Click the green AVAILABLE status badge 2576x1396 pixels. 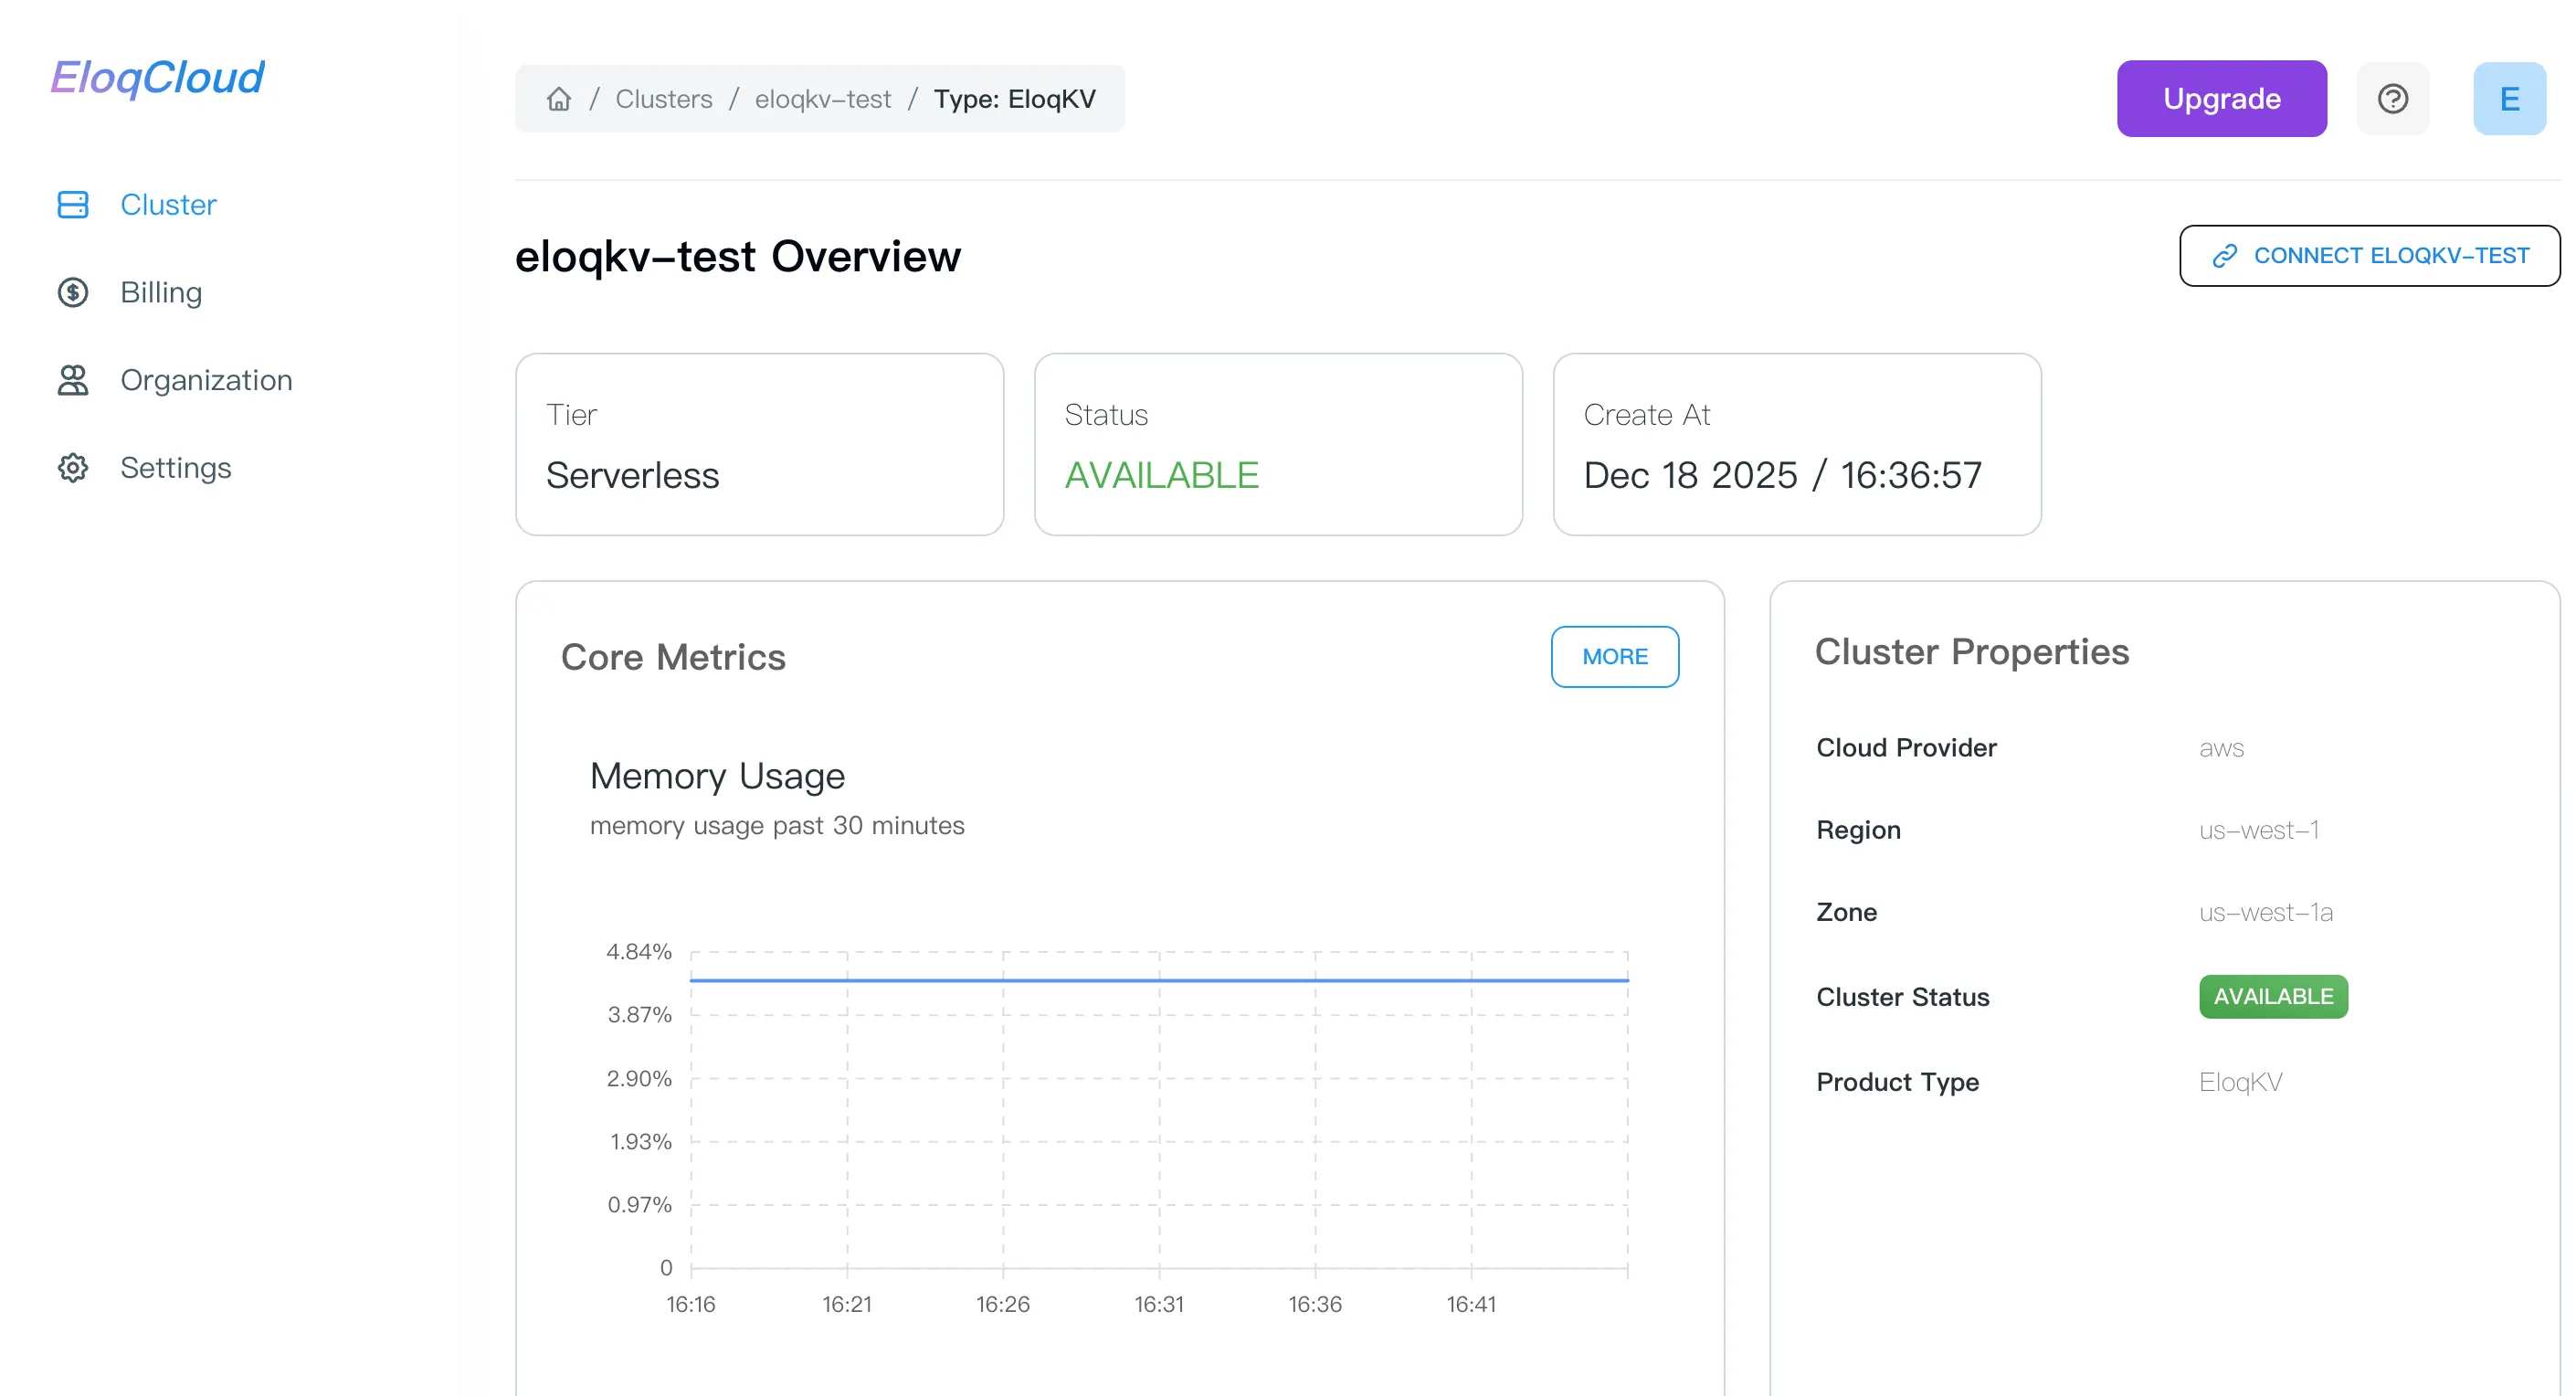(x=2273, y=997)
